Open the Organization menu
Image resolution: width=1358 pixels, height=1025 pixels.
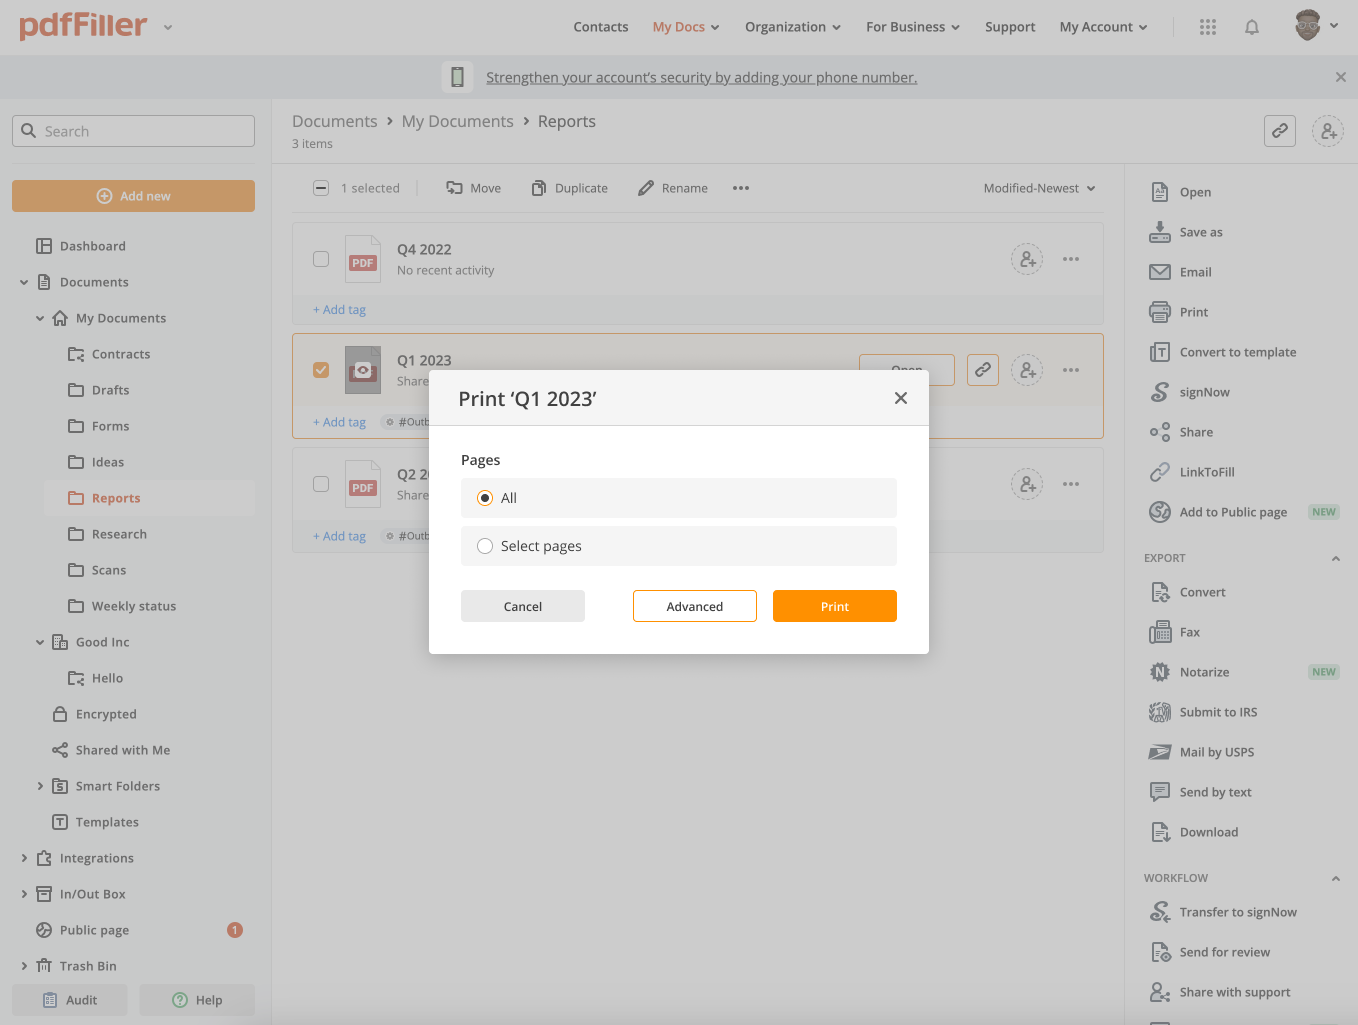(x=792, y=27)
